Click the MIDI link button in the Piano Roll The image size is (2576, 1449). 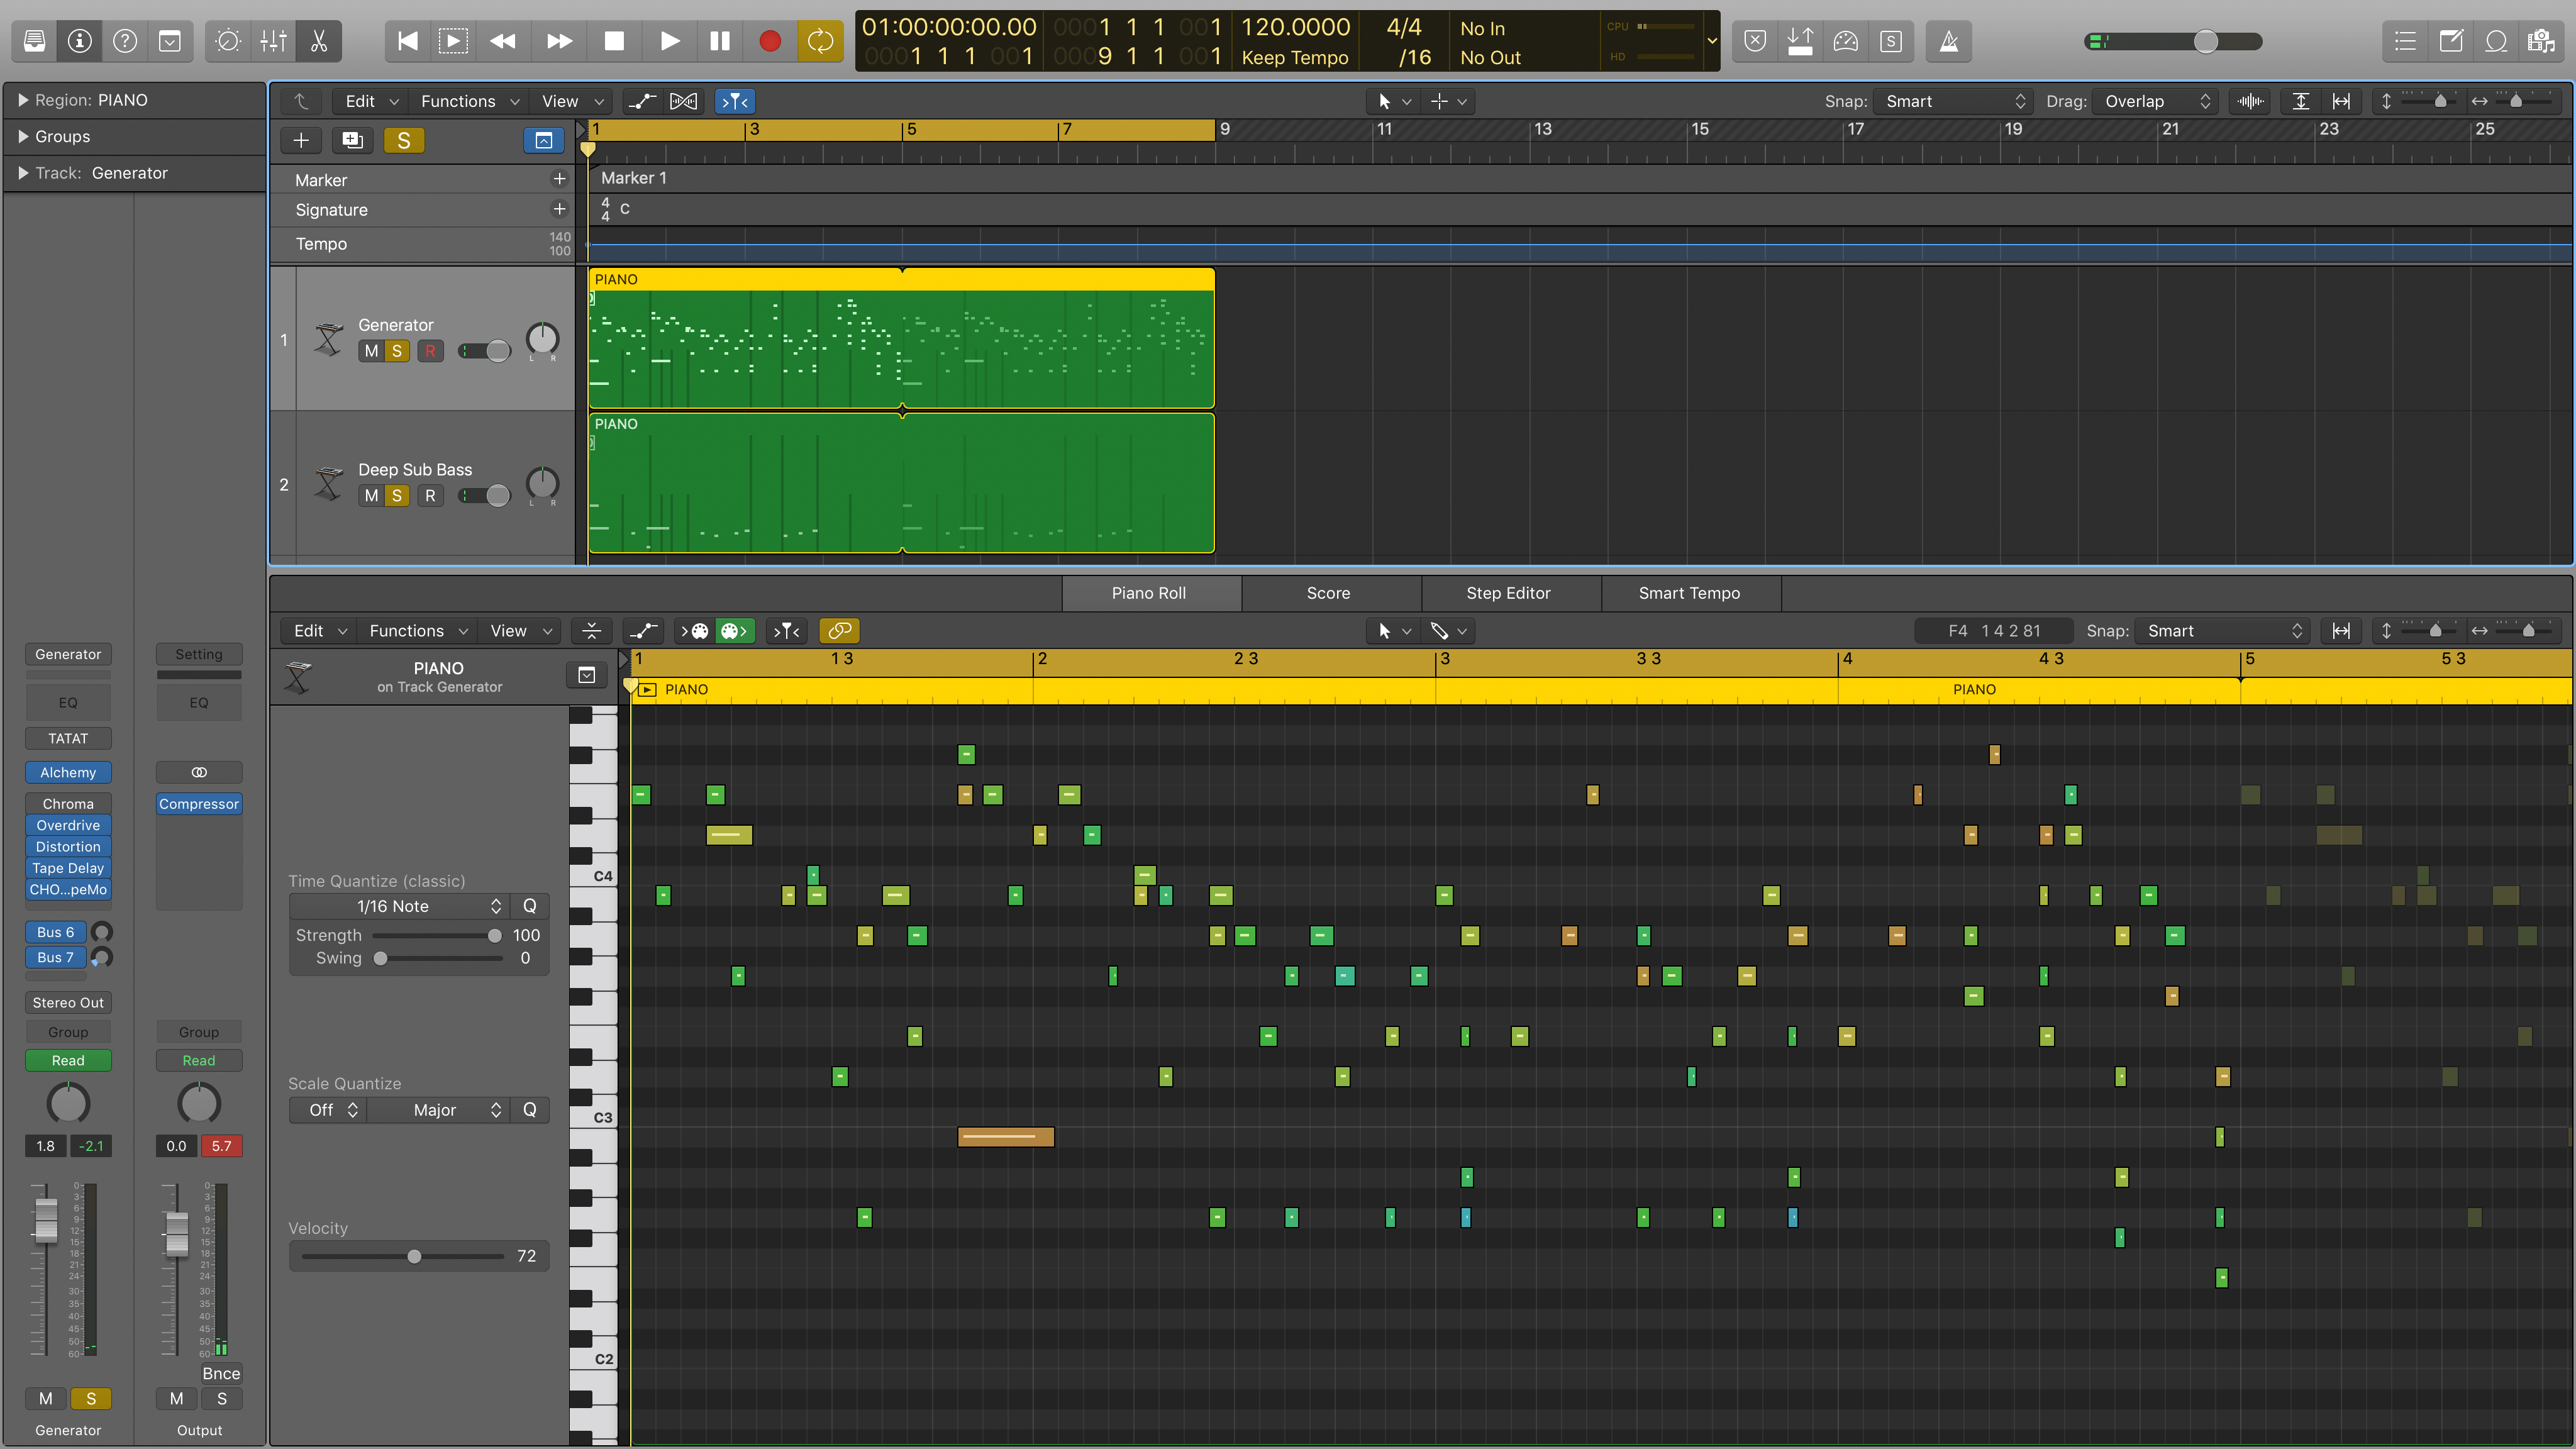pos(839,631)
